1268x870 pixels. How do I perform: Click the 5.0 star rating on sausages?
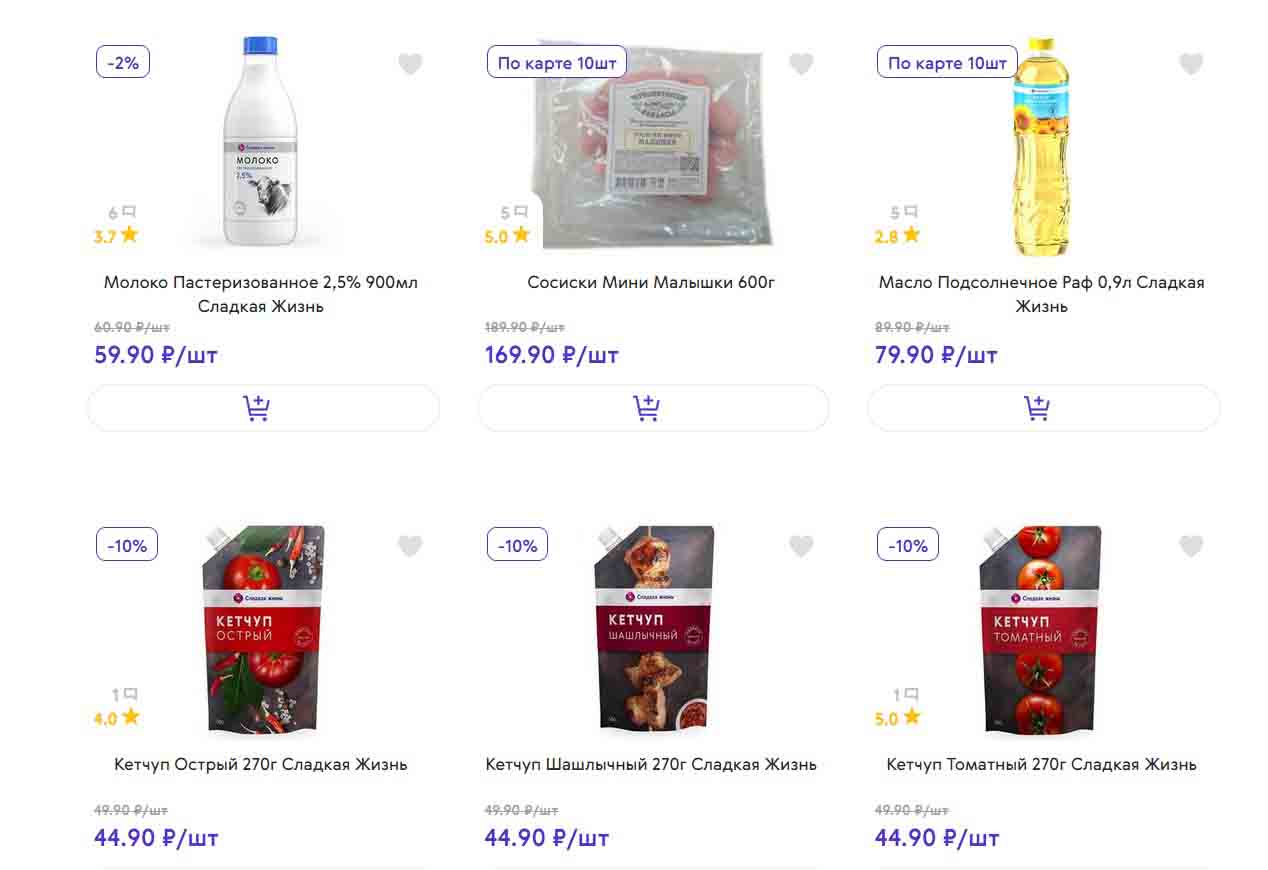click(507, 237)
